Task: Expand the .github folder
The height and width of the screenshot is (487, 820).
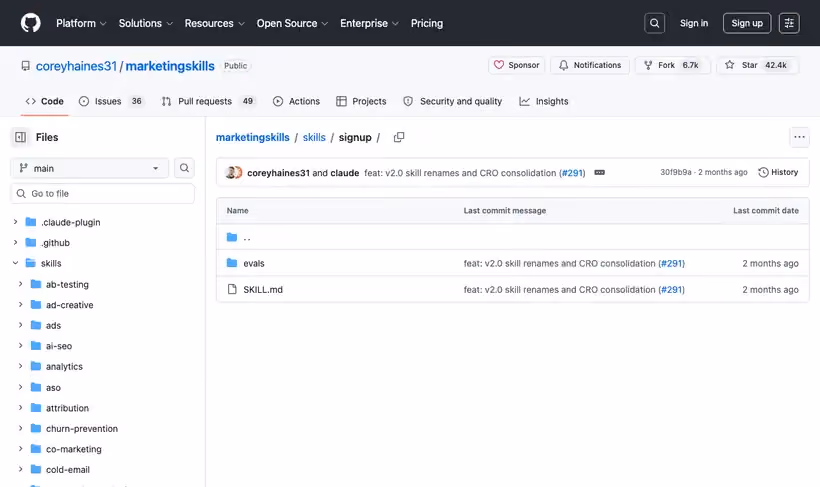Action: [15, 242]
